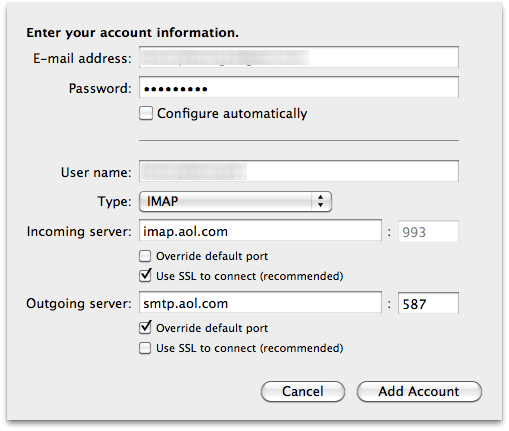
Task: Uncheck Use SSL to connect for incoming server
Action: pyautogui.click(x=145, y=276)
